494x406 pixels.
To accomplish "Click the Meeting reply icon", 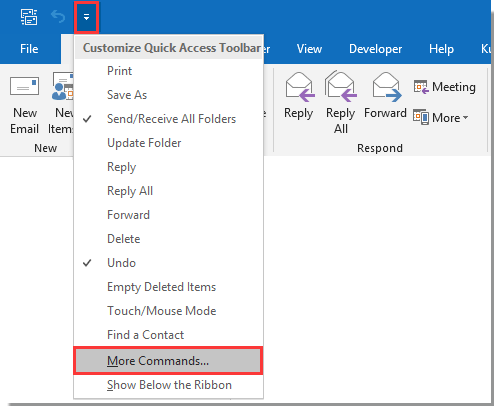I will (x=421, y=87).
